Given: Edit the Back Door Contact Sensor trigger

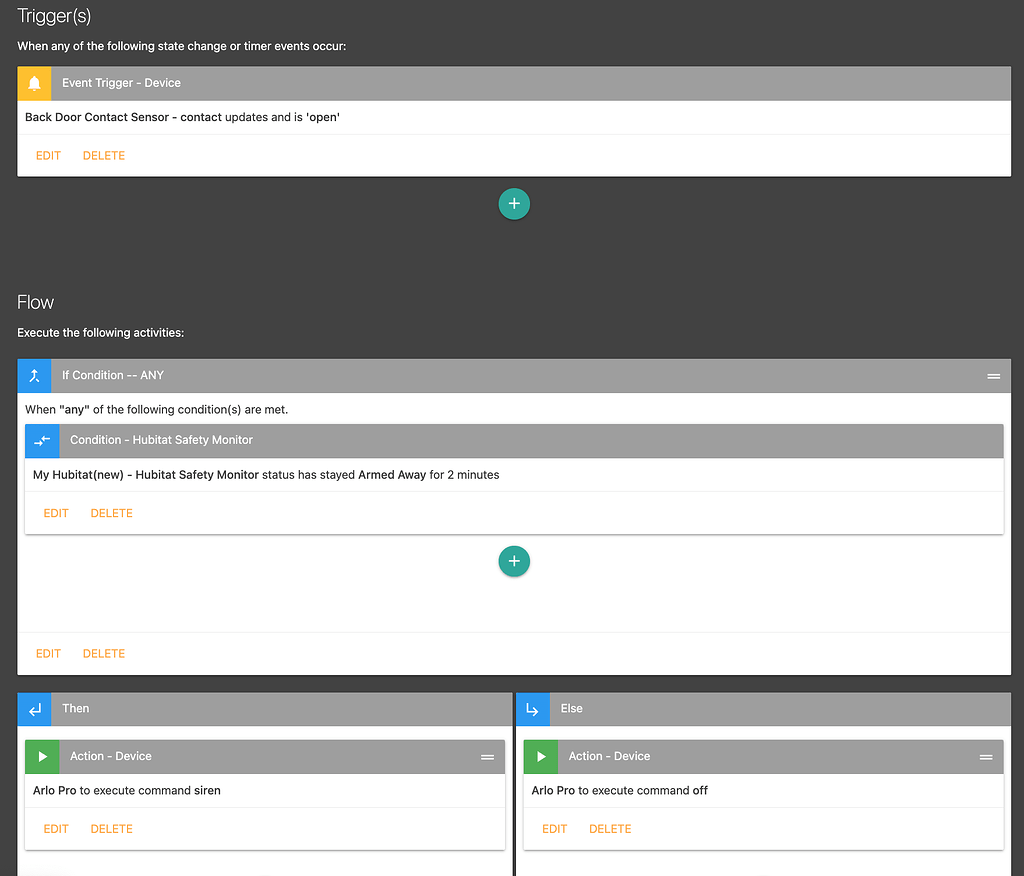Looking at the screenshot, I should pos(47,155).
